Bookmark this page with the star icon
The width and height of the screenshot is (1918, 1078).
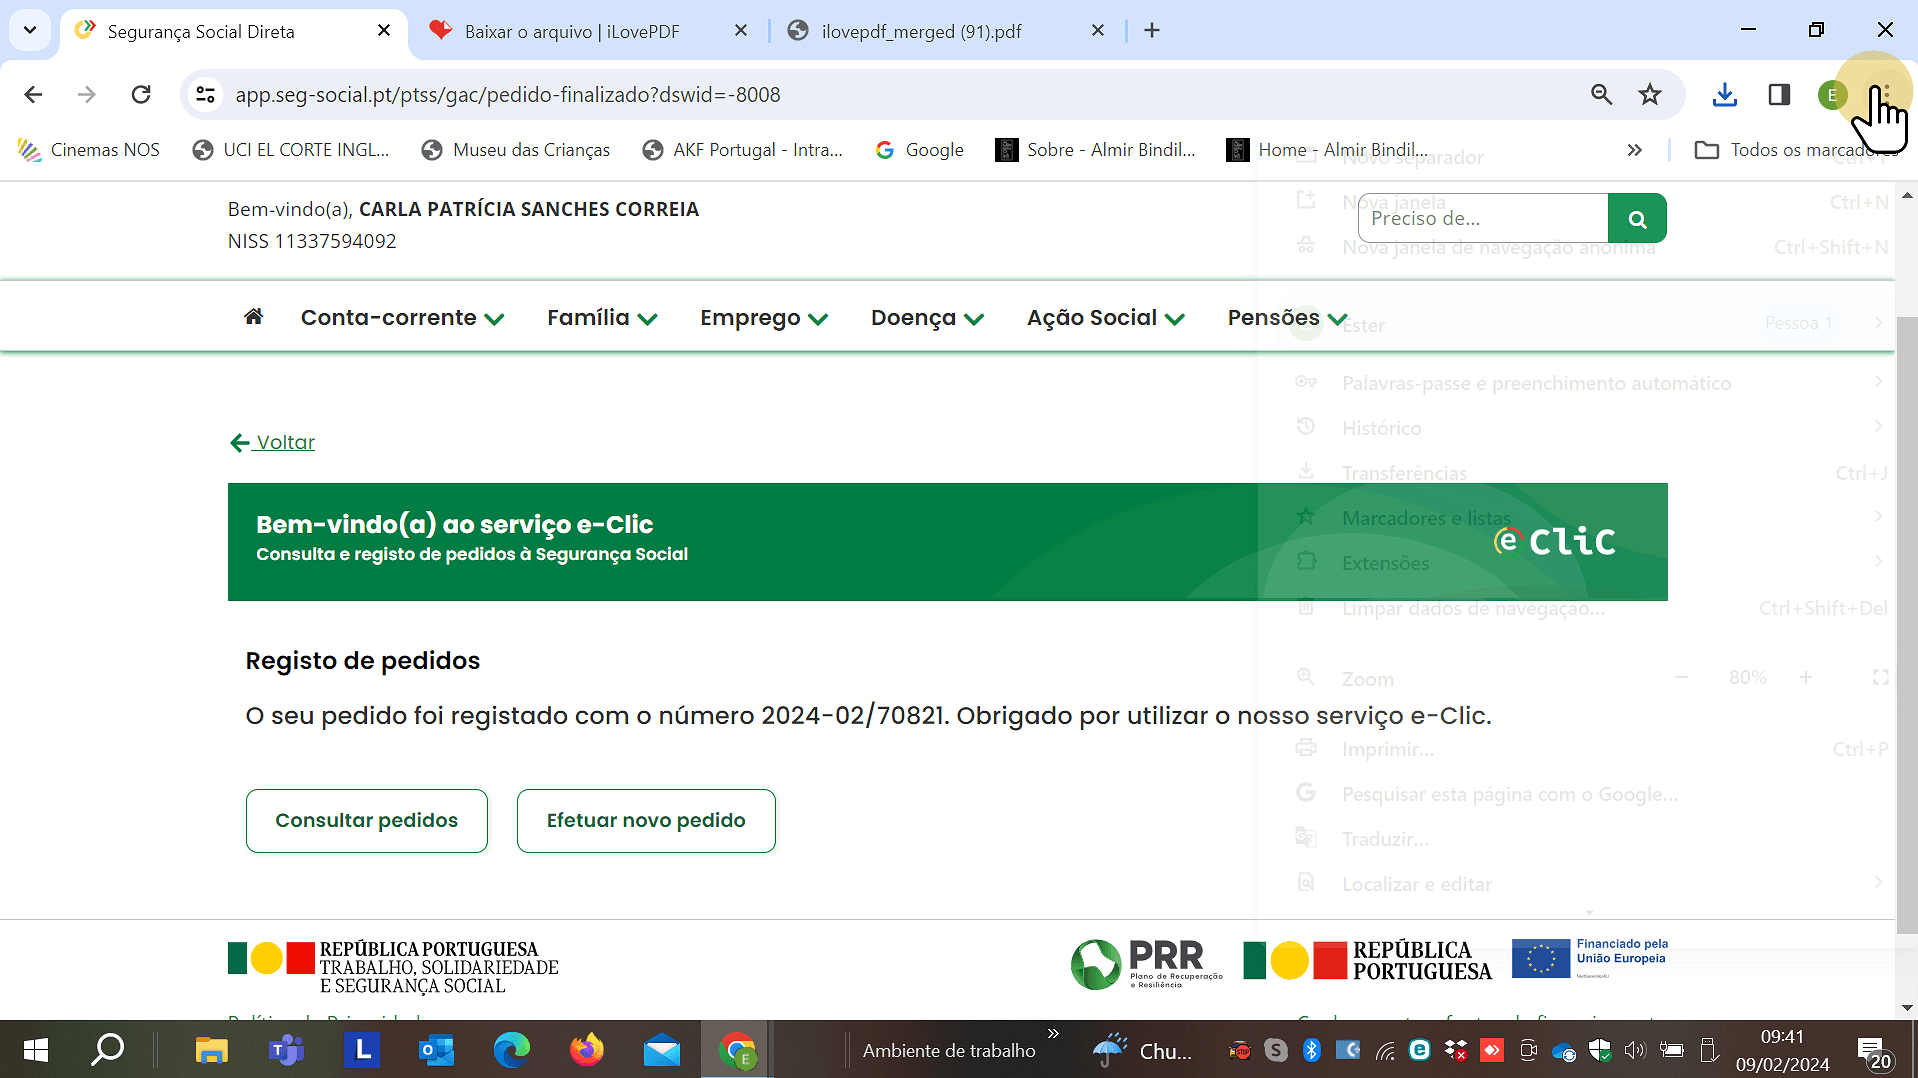tap(1650, 95)
